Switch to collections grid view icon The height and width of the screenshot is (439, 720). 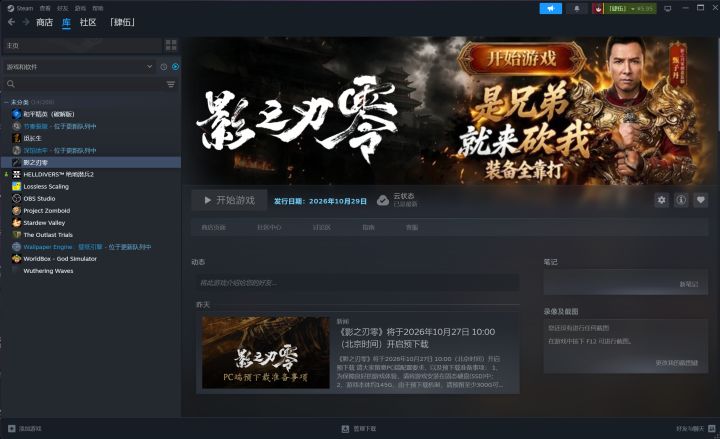171,45
